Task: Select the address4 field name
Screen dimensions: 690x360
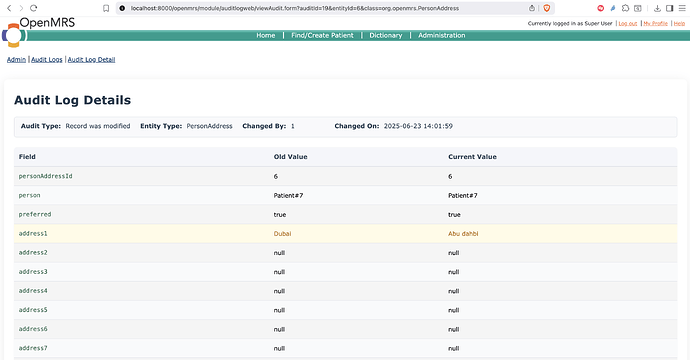Action: [33, 291]
